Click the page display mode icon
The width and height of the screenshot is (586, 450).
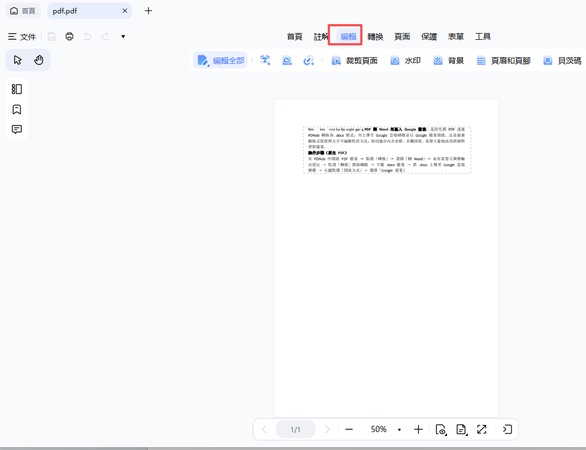coord(462,429)
